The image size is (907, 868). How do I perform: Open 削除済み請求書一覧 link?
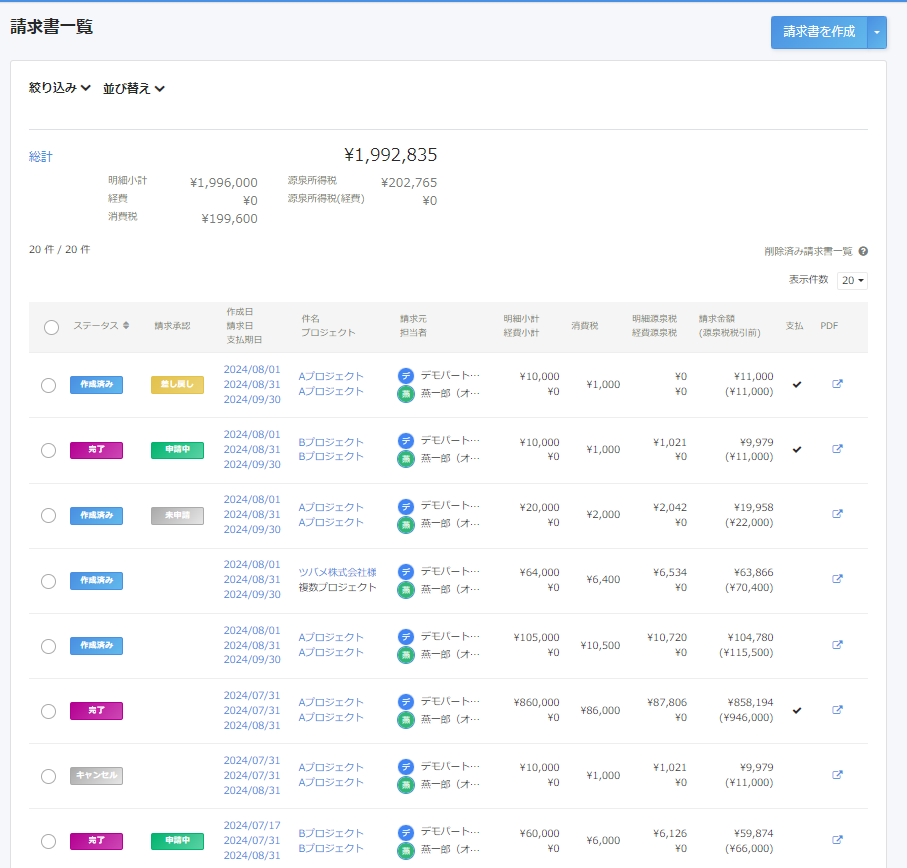point(808,252)
